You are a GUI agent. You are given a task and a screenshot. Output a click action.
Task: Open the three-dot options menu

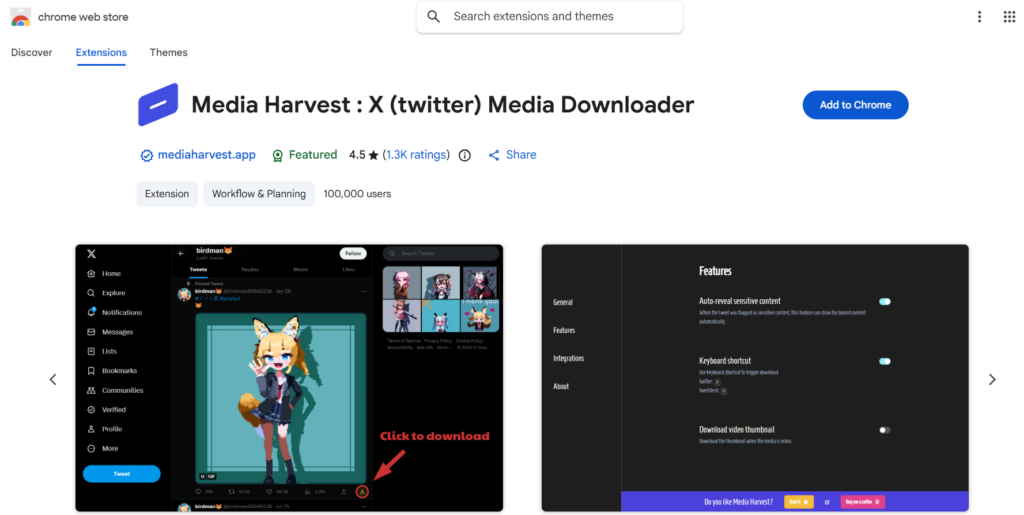[979, 17]
